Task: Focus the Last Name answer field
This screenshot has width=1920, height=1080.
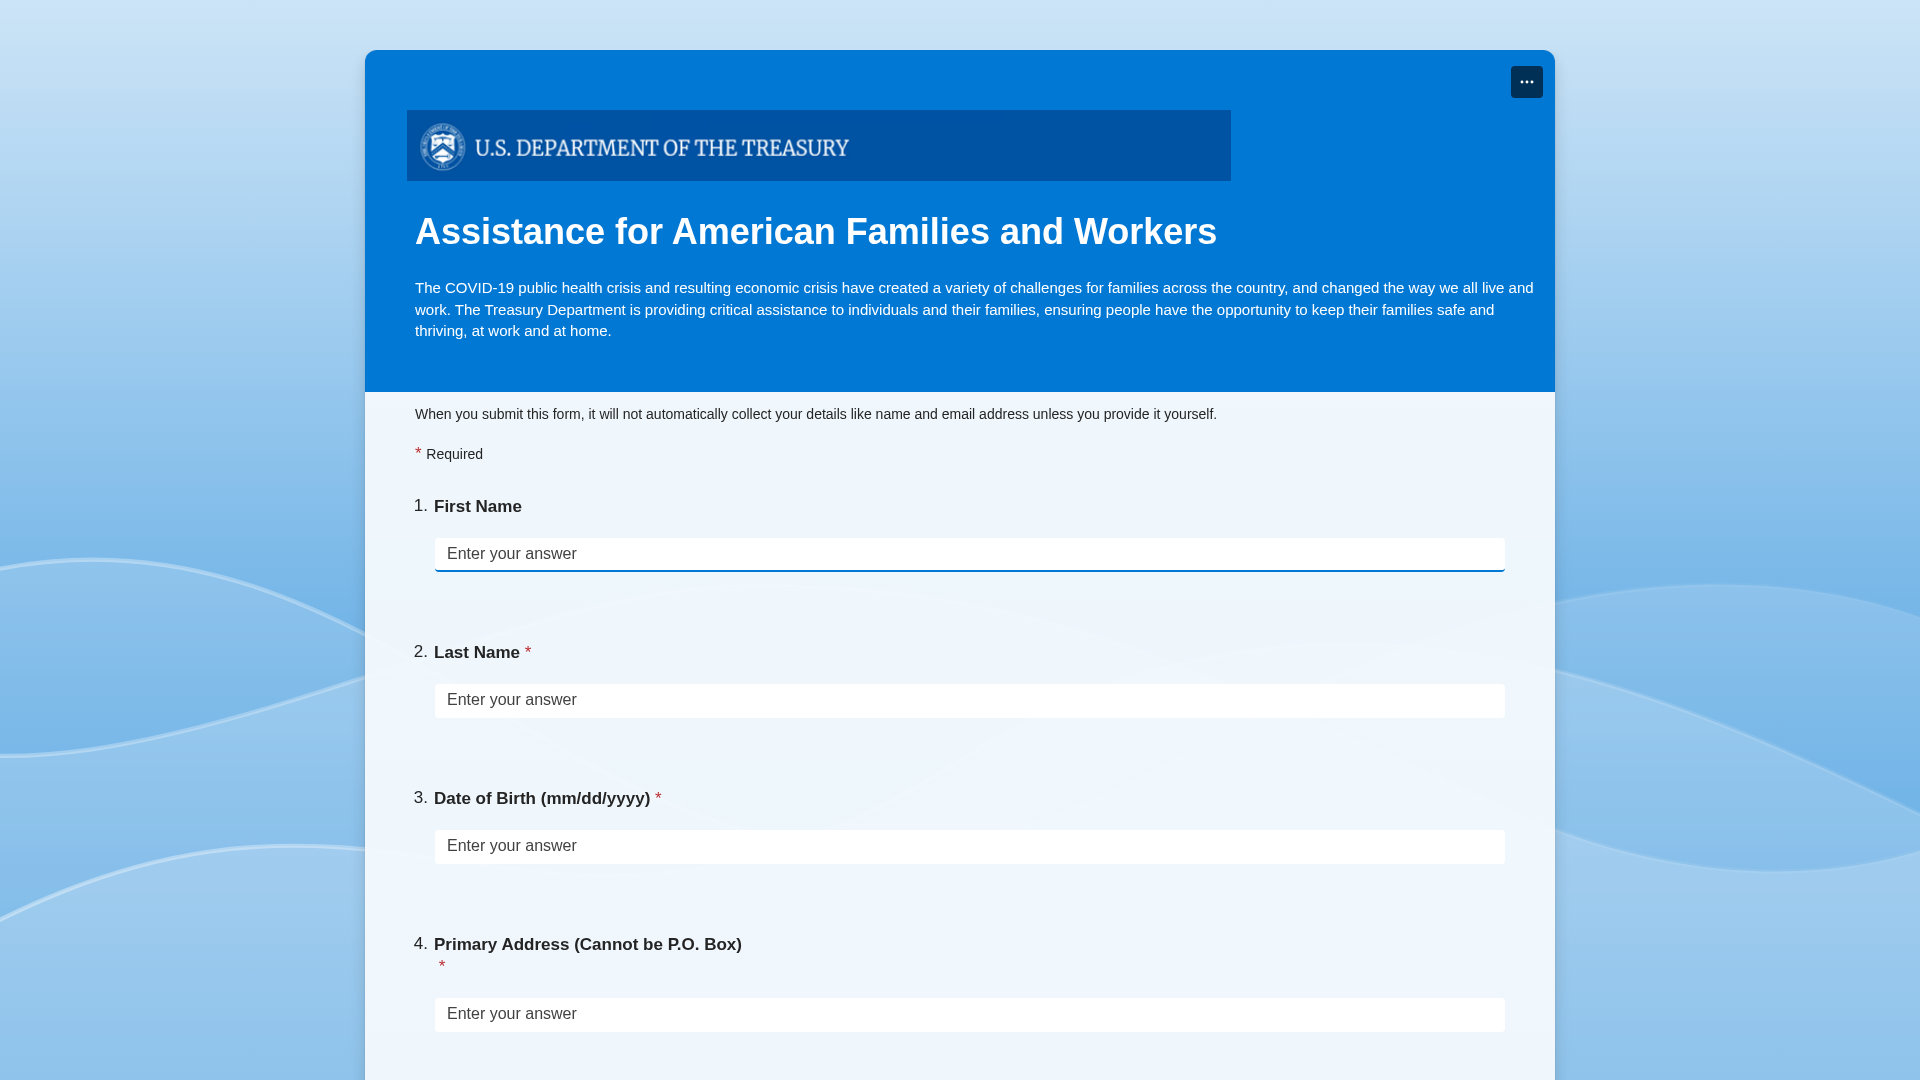Action: tap(969, 700)
